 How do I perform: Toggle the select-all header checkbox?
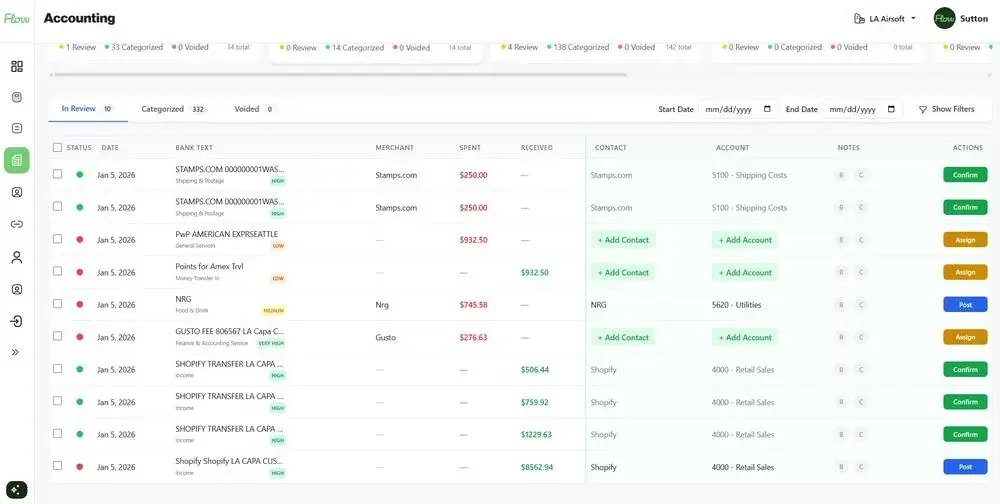[57, 147]
